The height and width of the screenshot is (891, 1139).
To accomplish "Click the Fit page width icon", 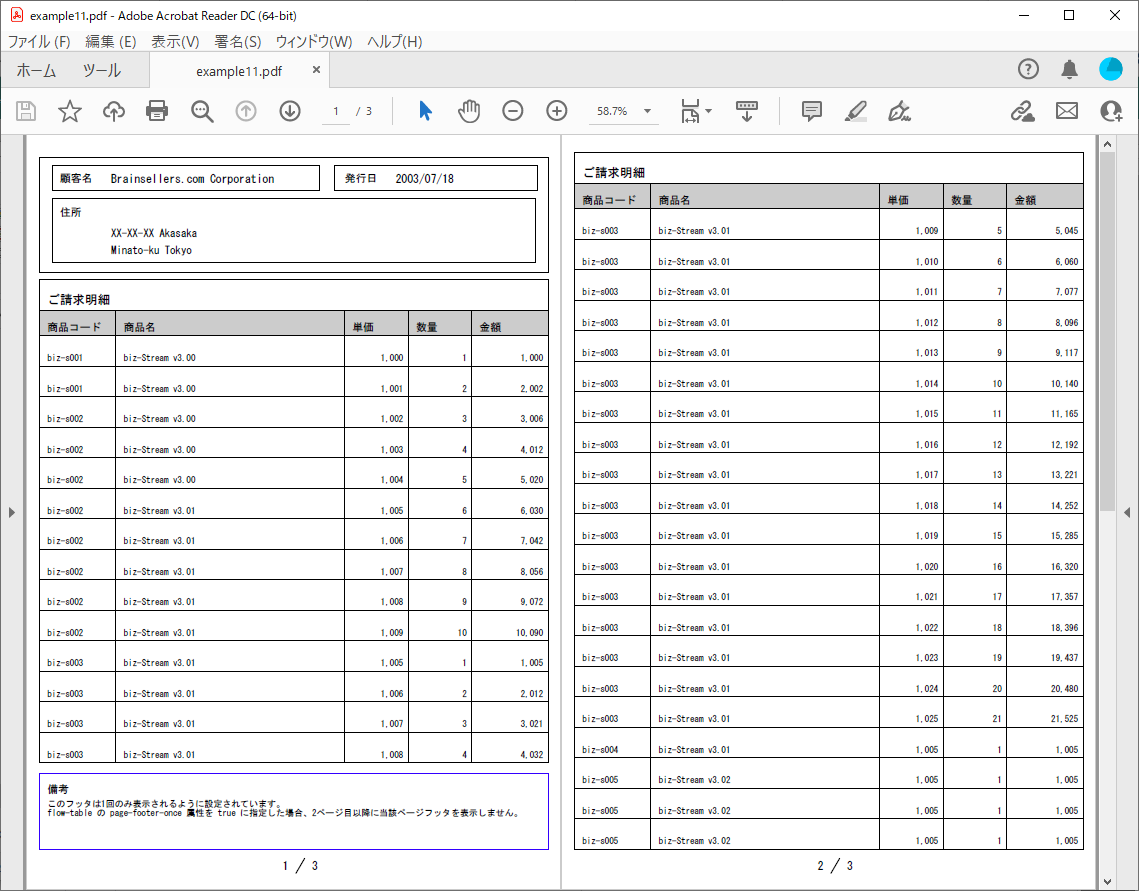I will coord(690,111).
